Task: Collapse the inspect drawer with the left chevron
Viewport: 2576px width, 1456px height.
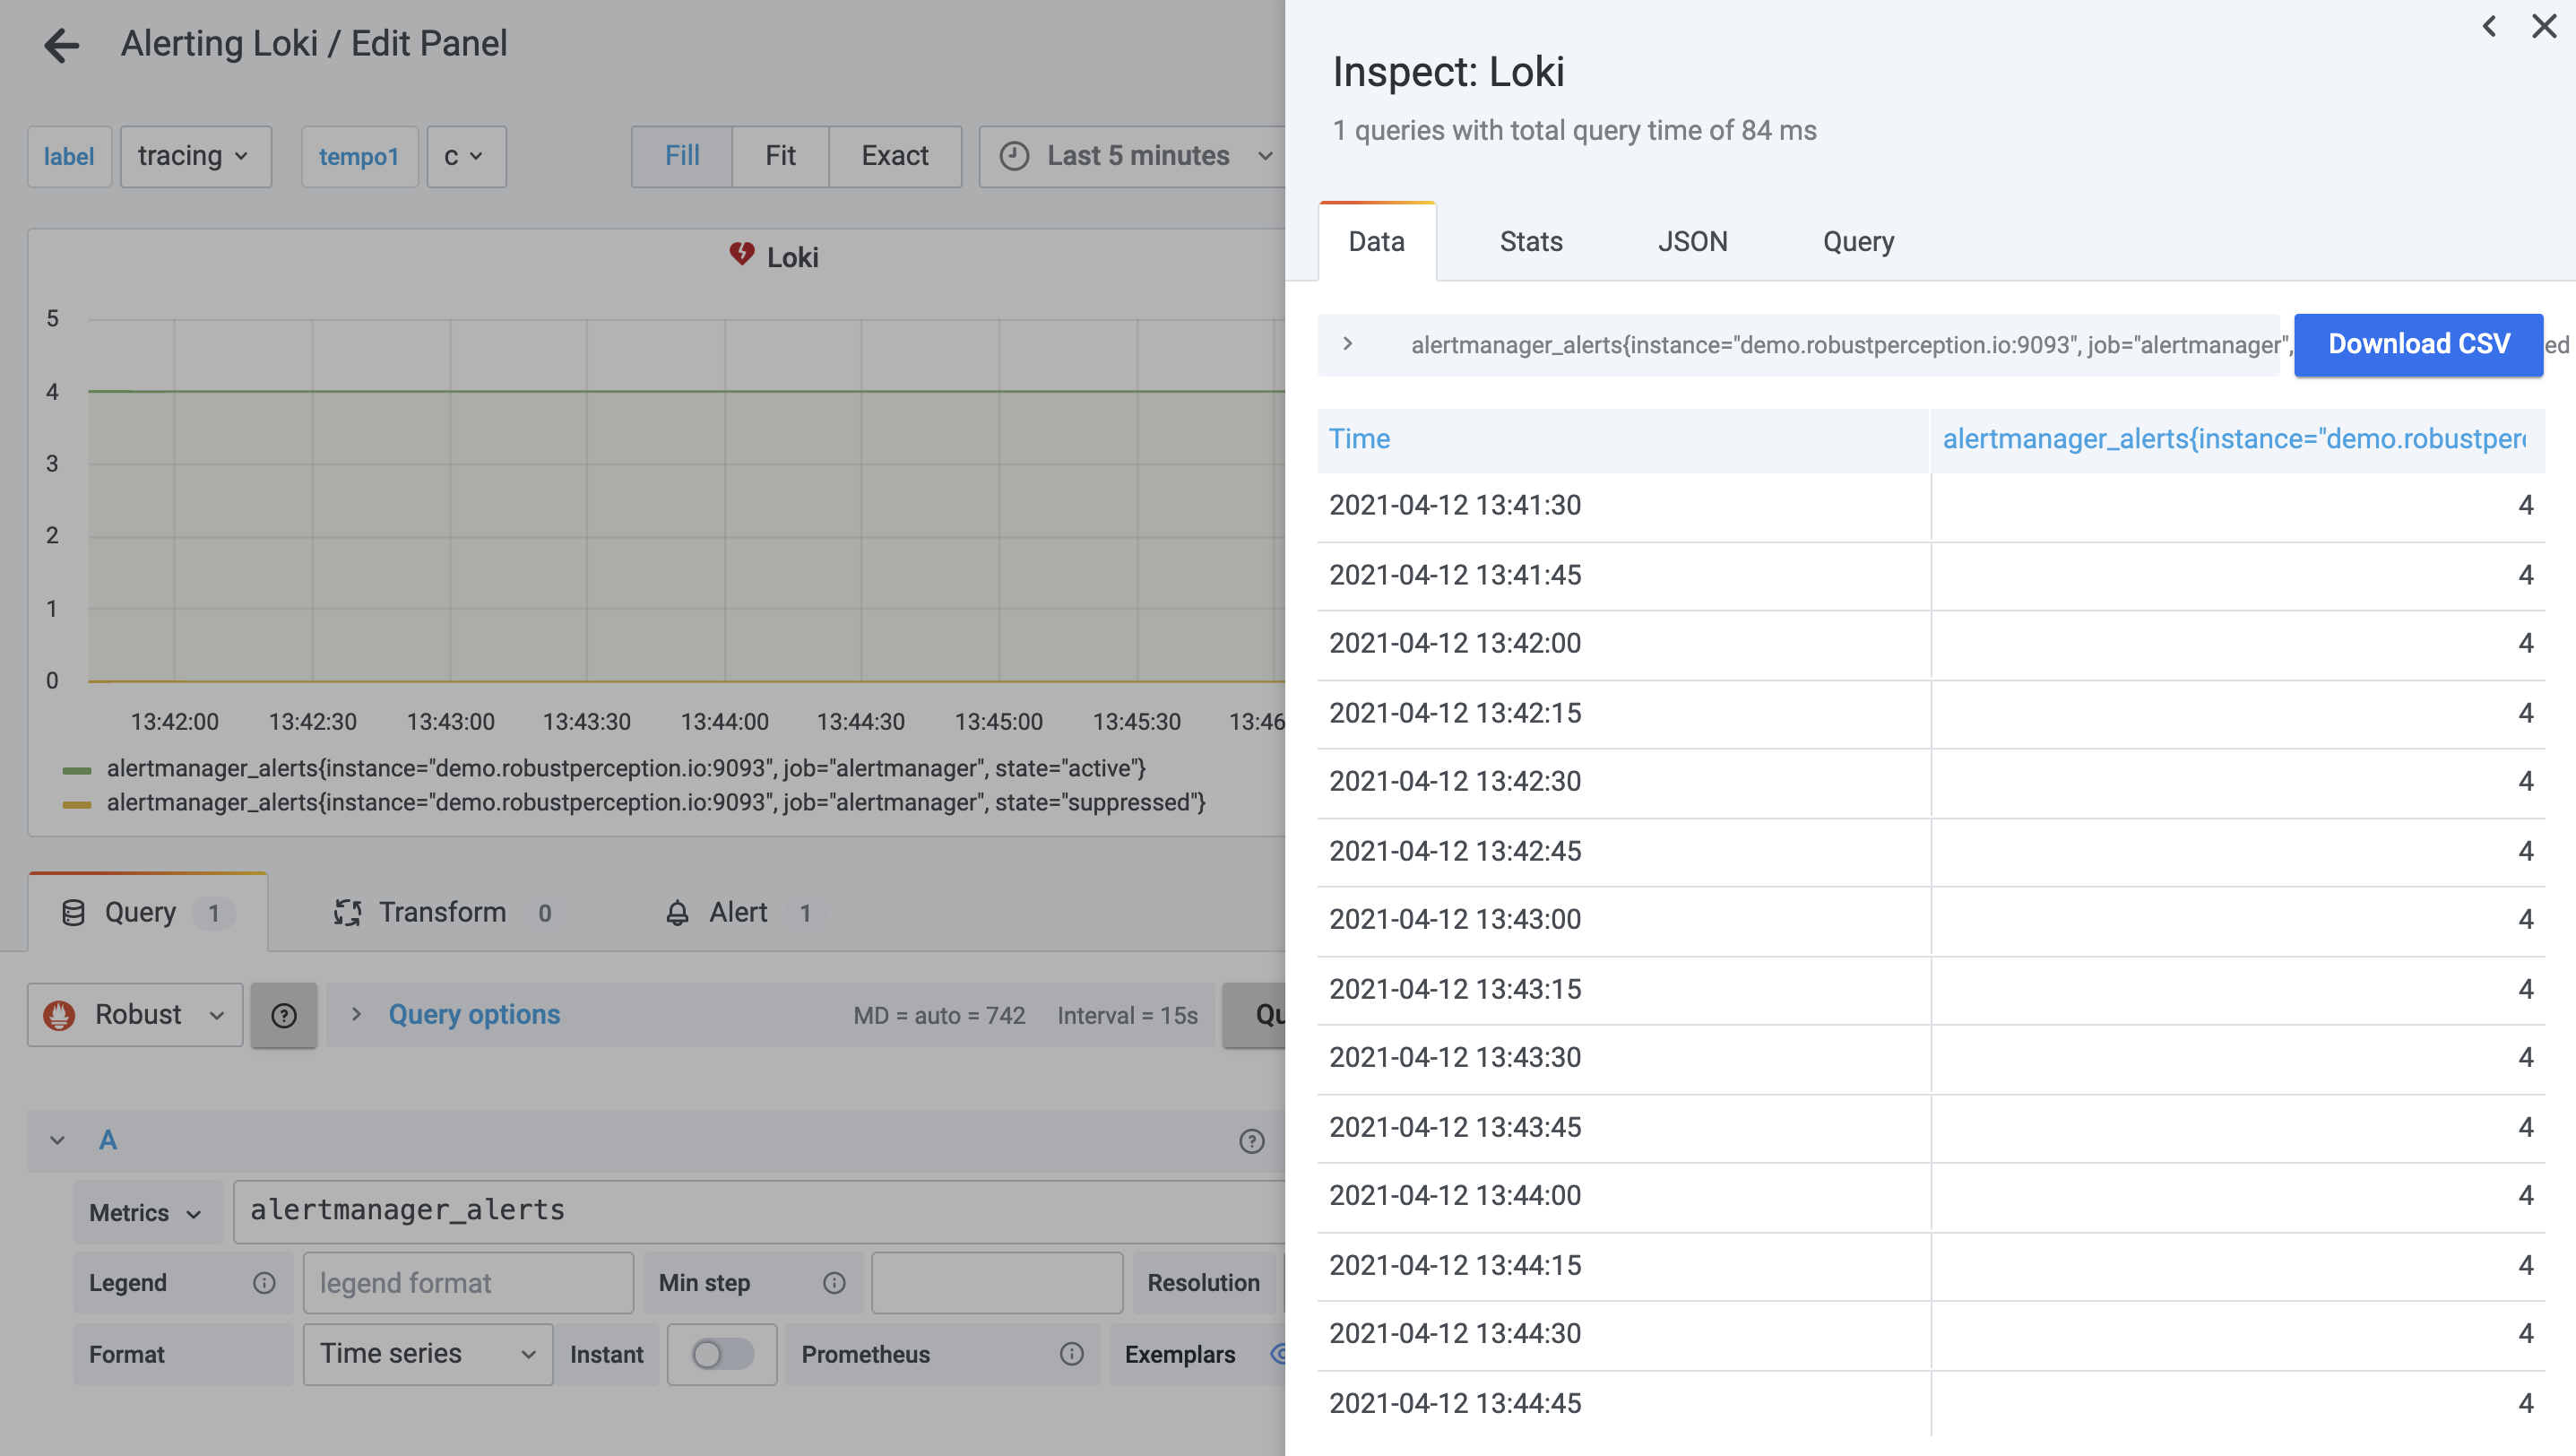Action: 2490,26
